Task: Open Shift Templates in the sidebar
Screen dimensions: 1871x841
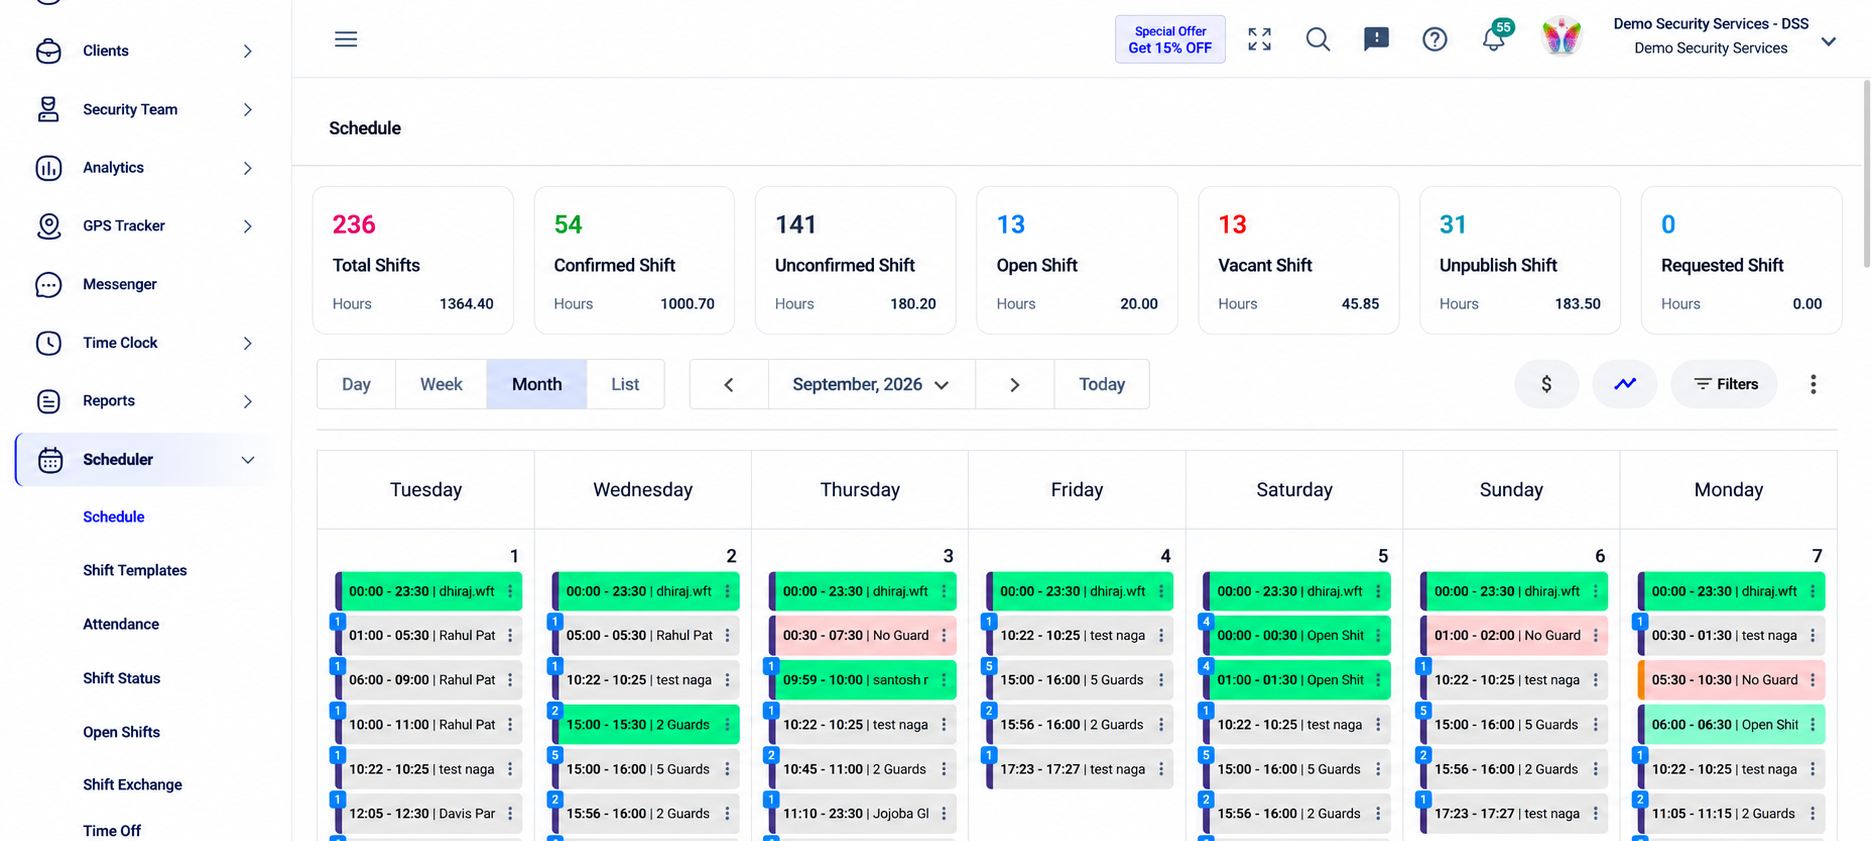Action: (x=135, y=570)
